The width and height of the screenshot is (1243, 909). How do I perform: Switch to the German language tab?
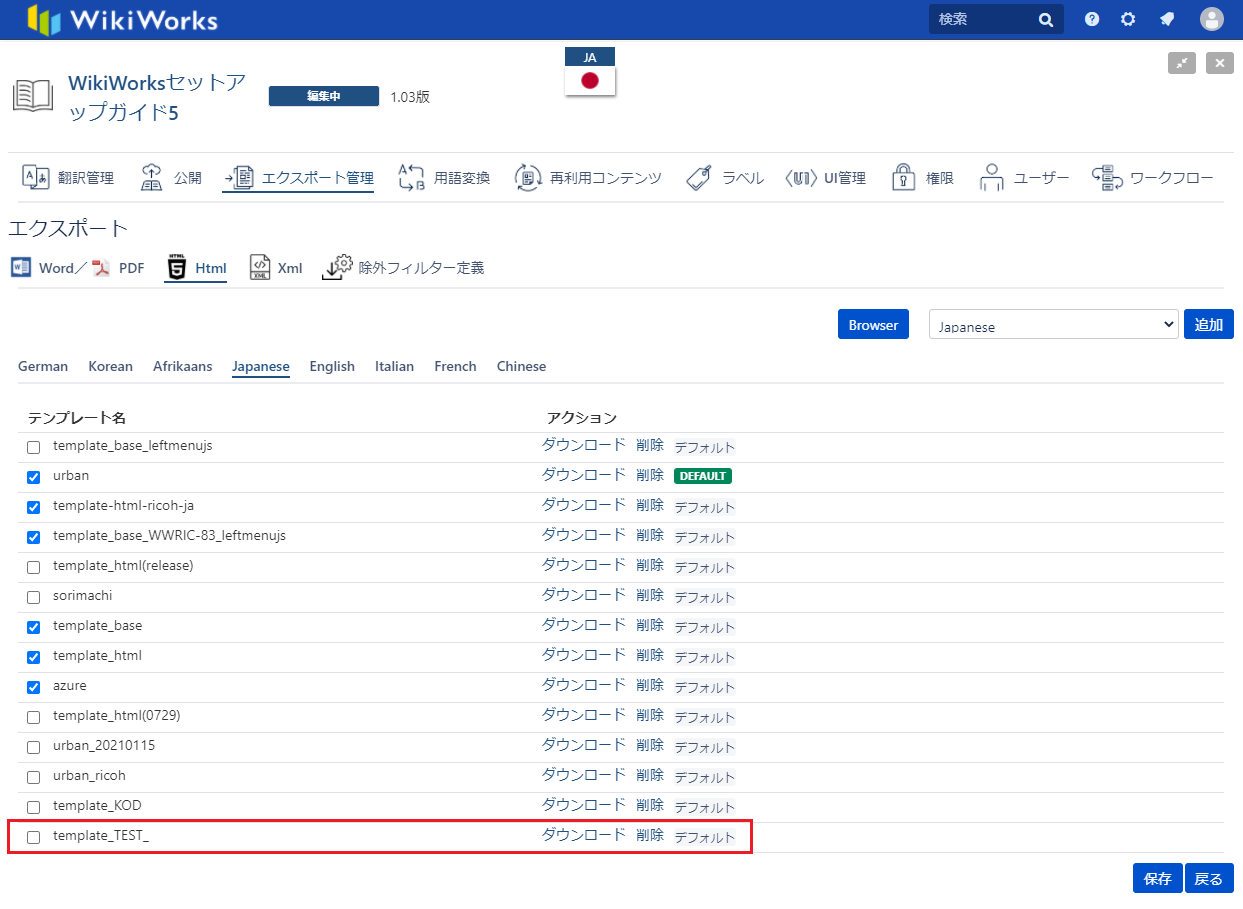(43, 366)
